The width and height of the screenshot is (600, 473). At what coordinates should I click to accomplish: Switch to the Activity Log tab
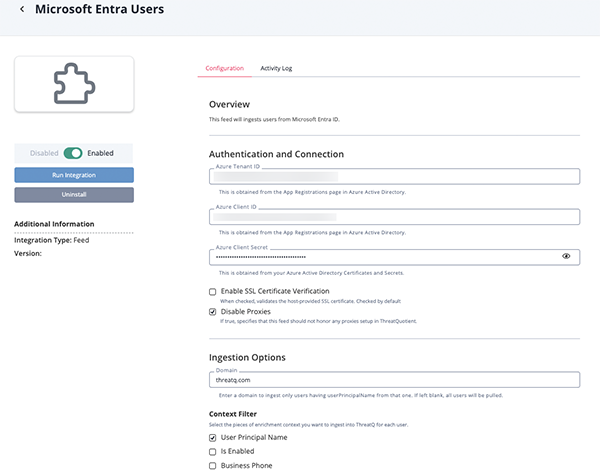coord(276,68)
